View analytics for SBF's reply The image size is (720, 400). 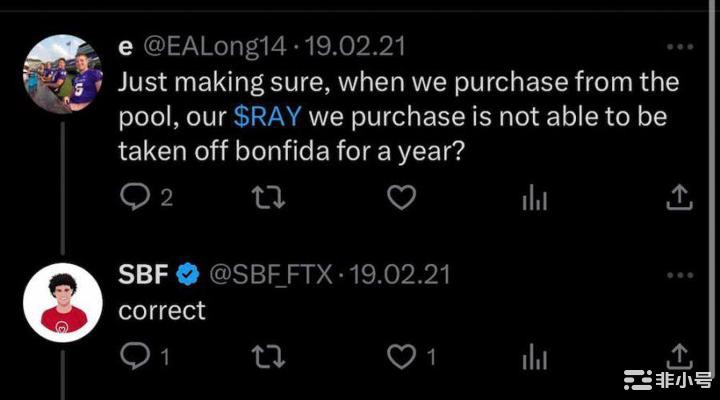[536, 355]
